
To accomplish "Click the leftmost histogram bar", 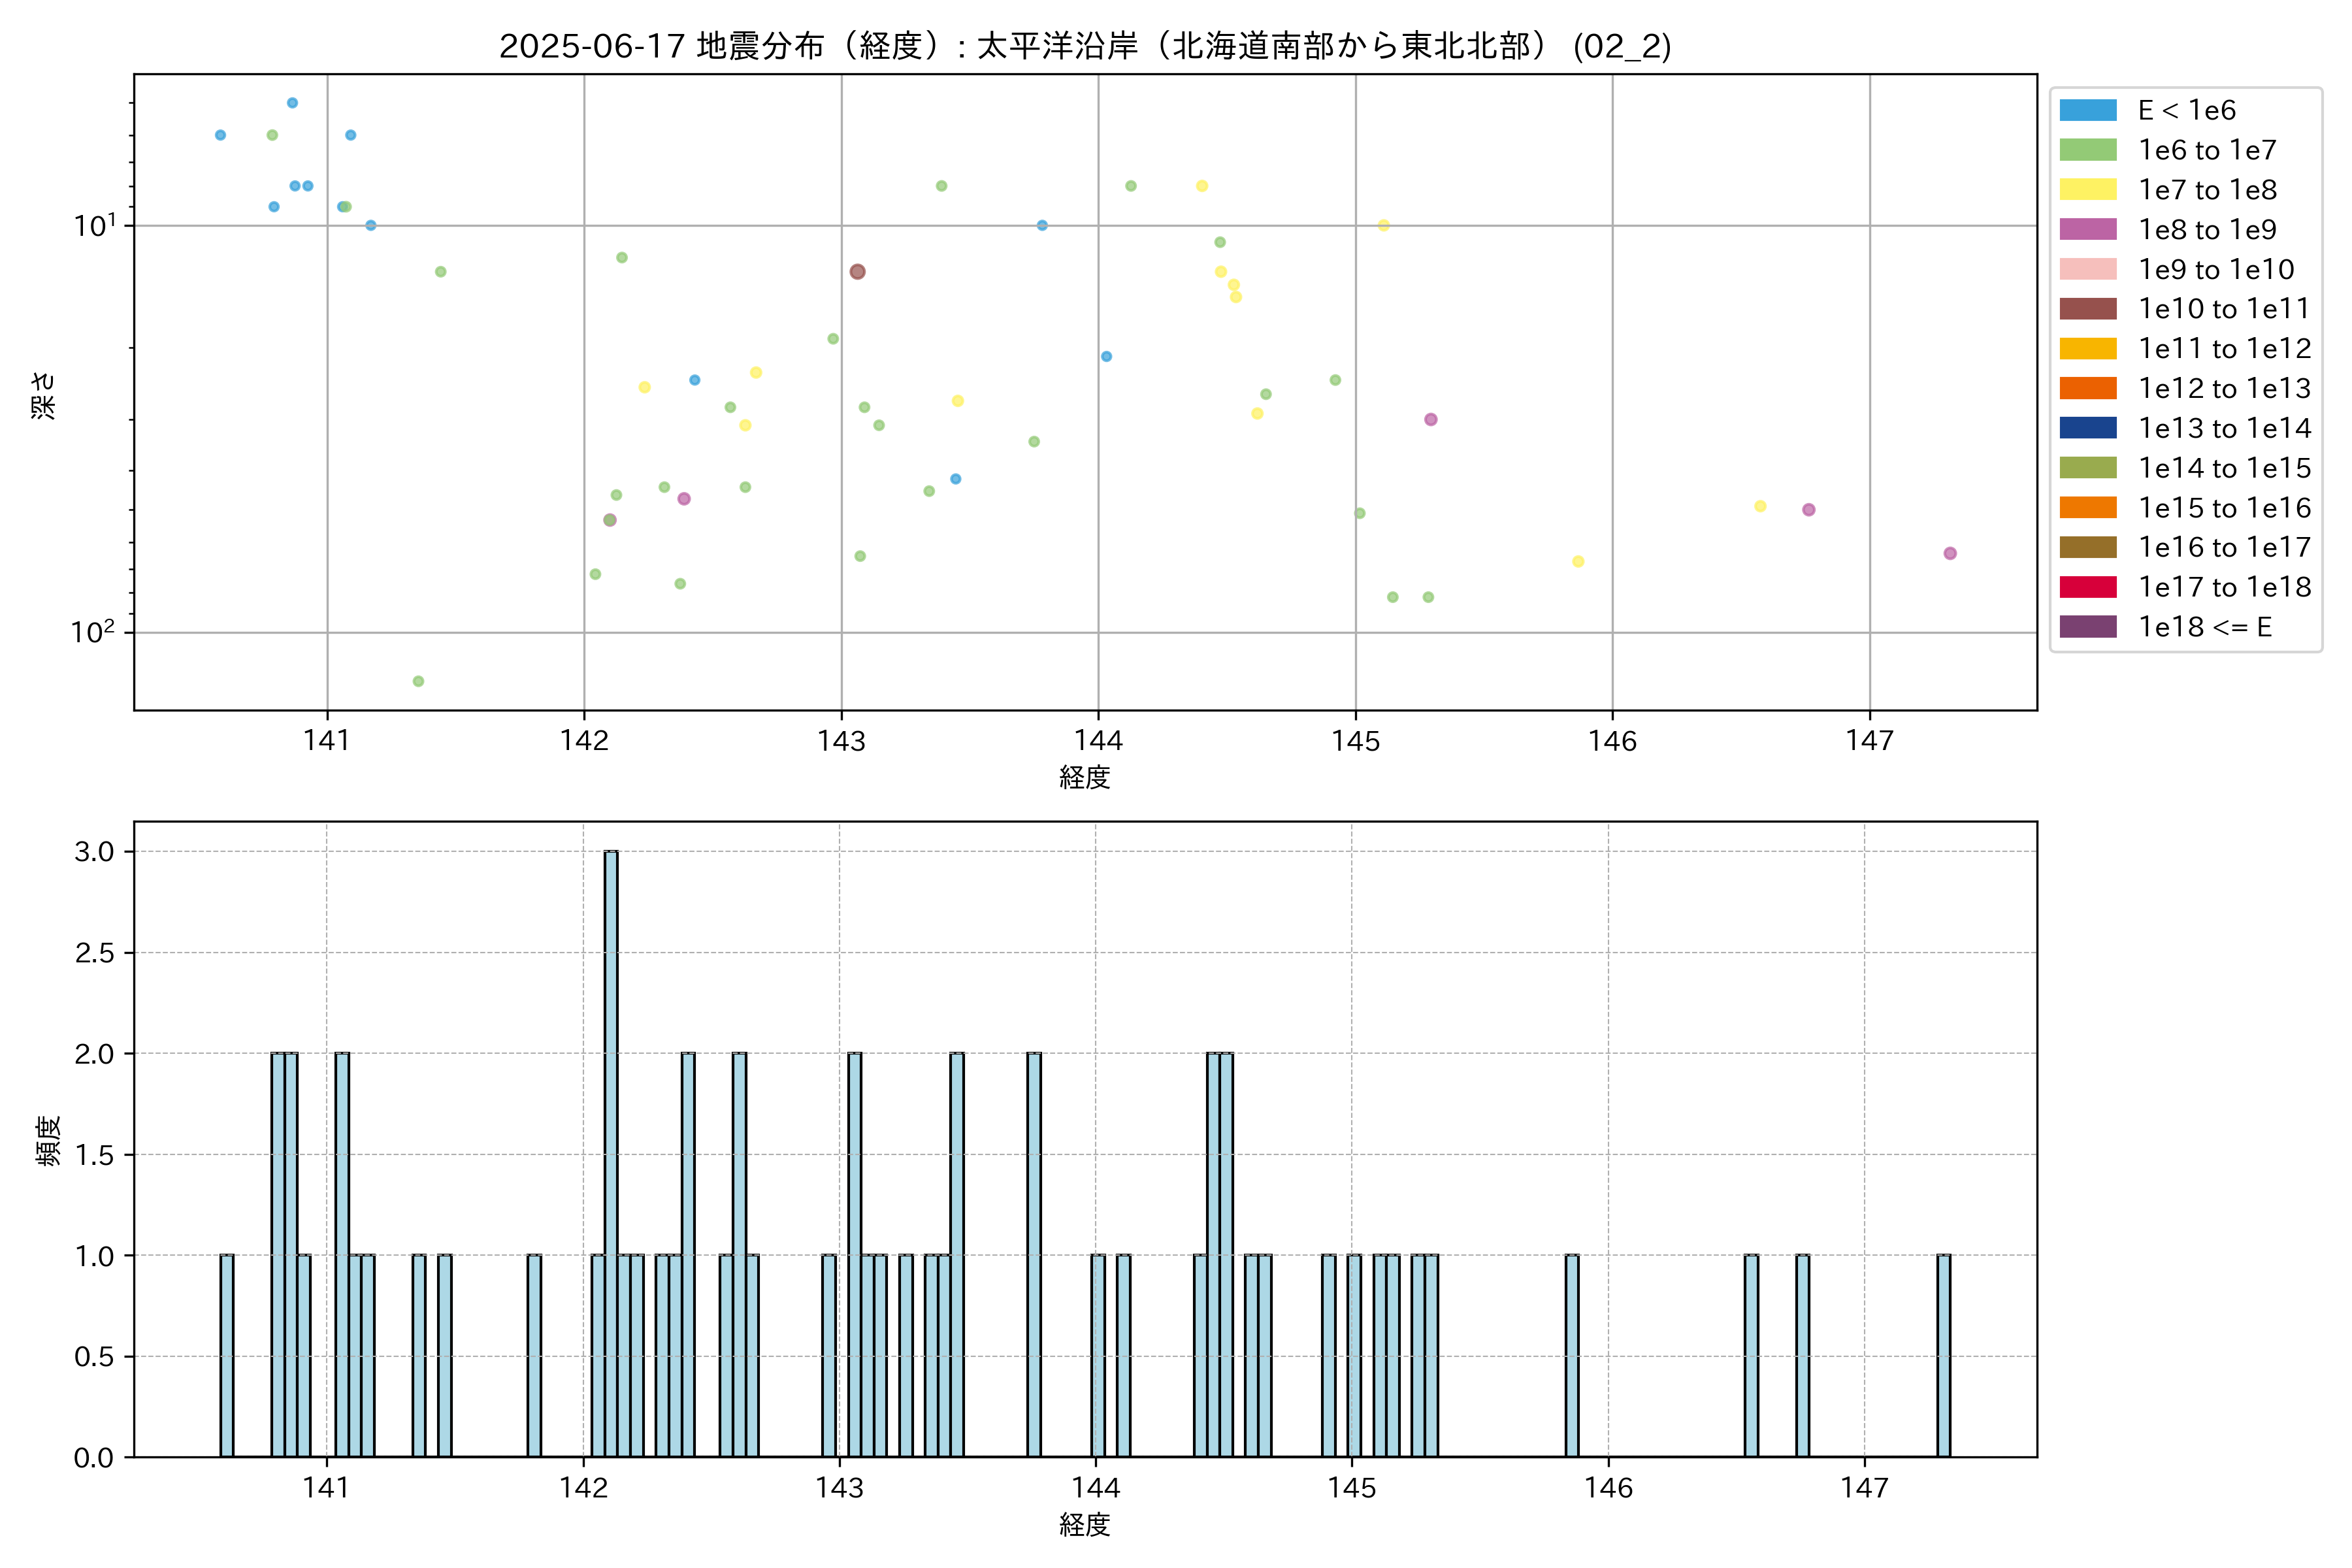I will pyautogui.click(x=227, y=1355).
